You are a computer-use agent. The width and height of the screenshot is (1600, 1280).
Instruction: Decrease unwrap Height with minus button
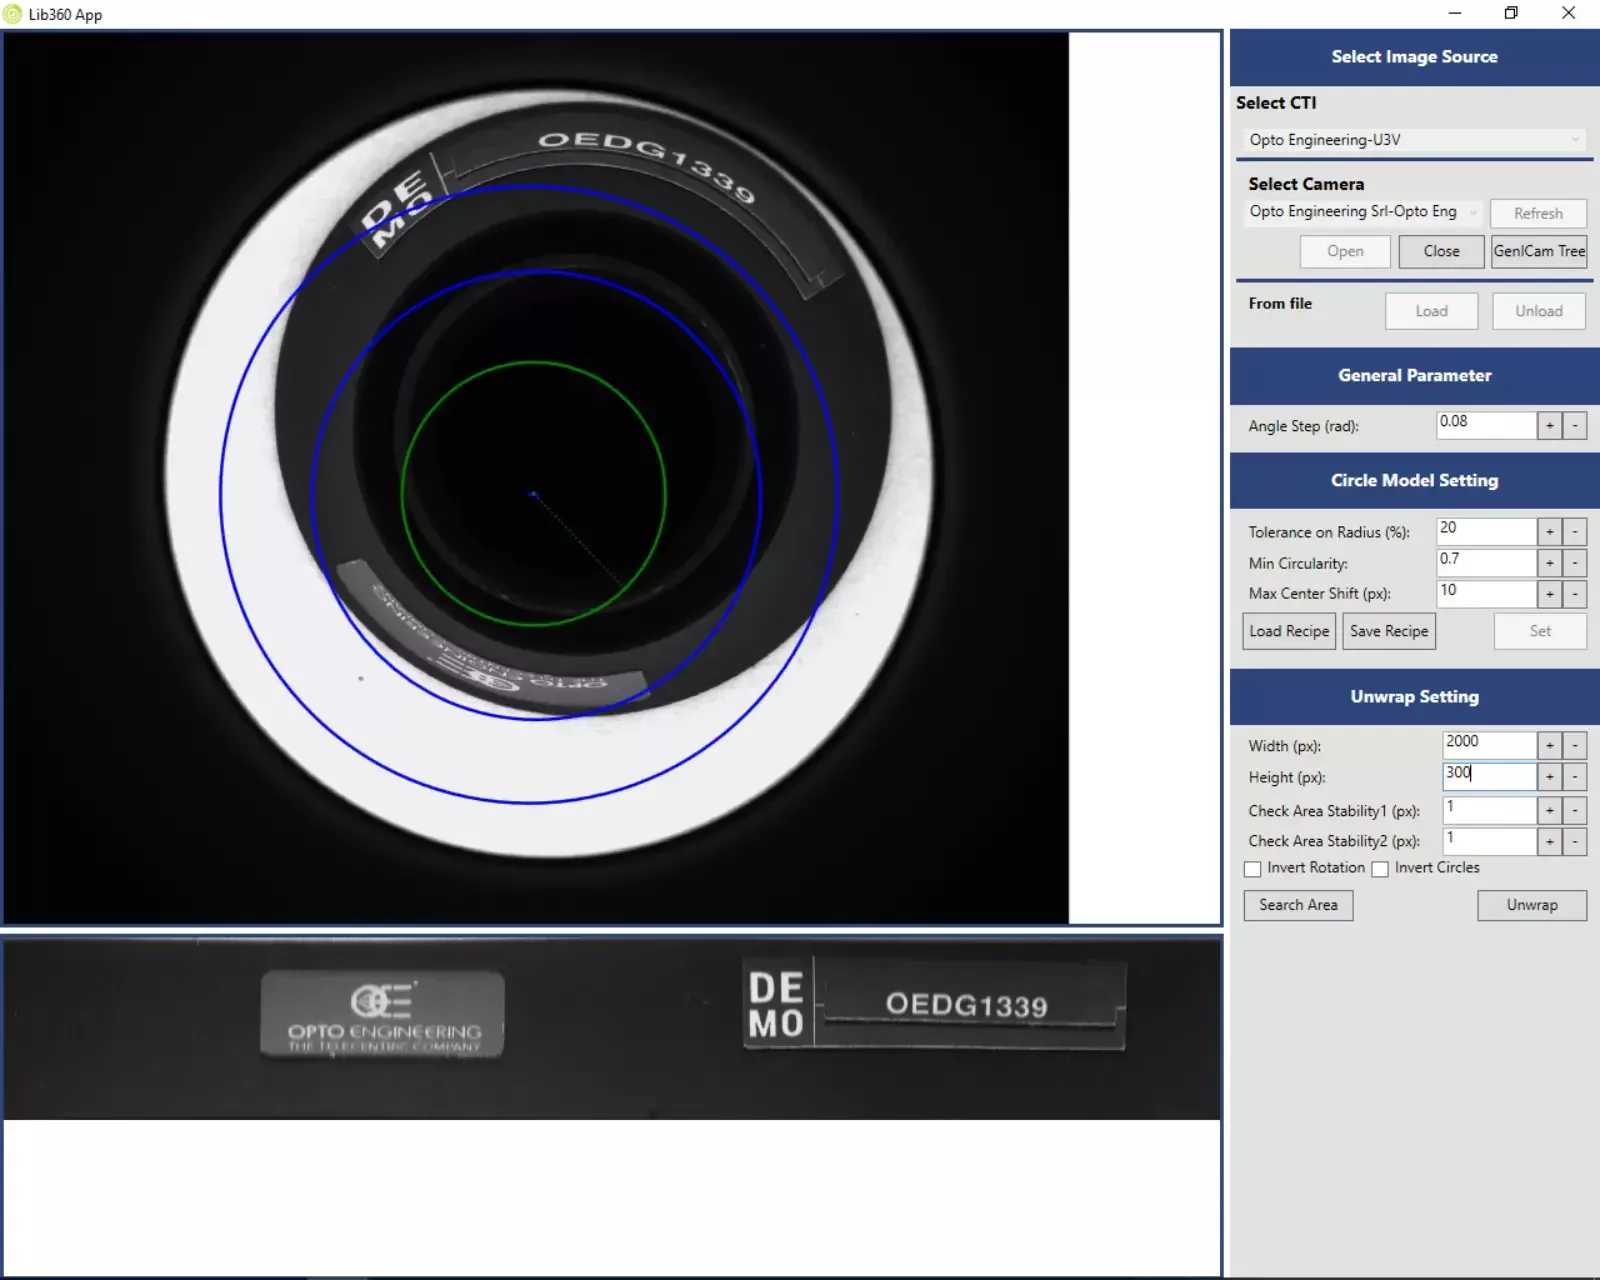[1575, 777]
